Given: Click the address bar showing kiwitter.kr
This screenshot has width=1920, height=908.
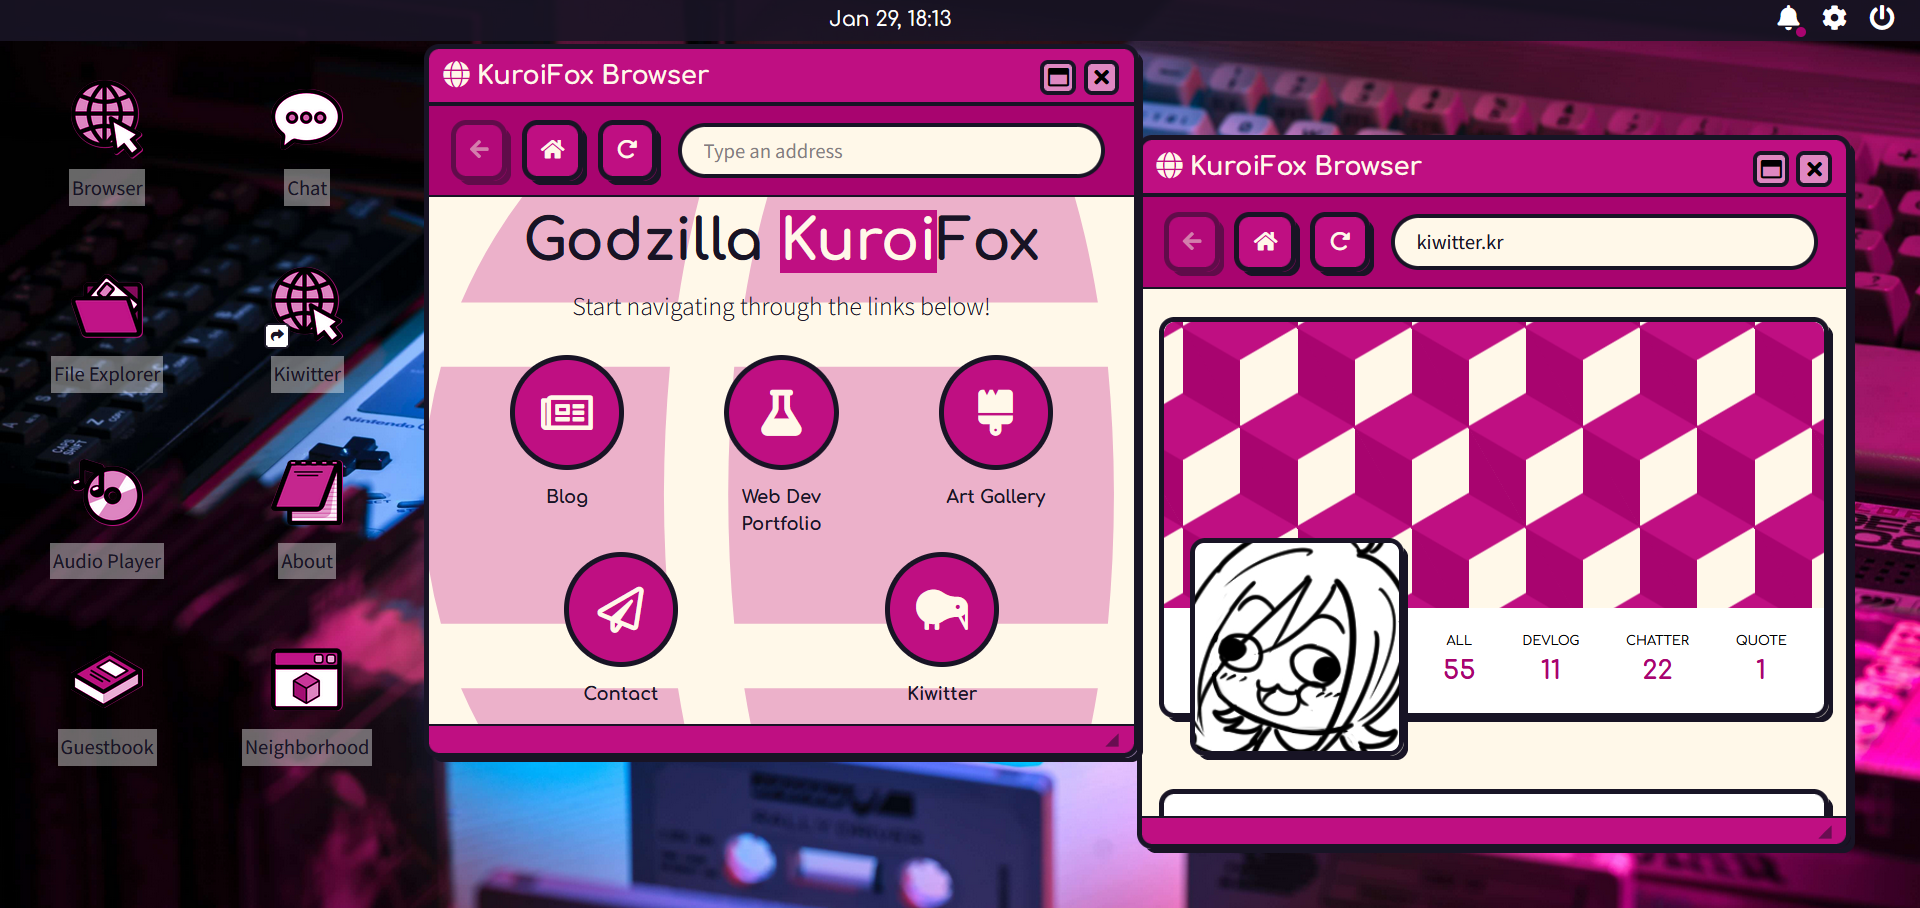Looking at the screenshot, I should [x=1603, y=242].
